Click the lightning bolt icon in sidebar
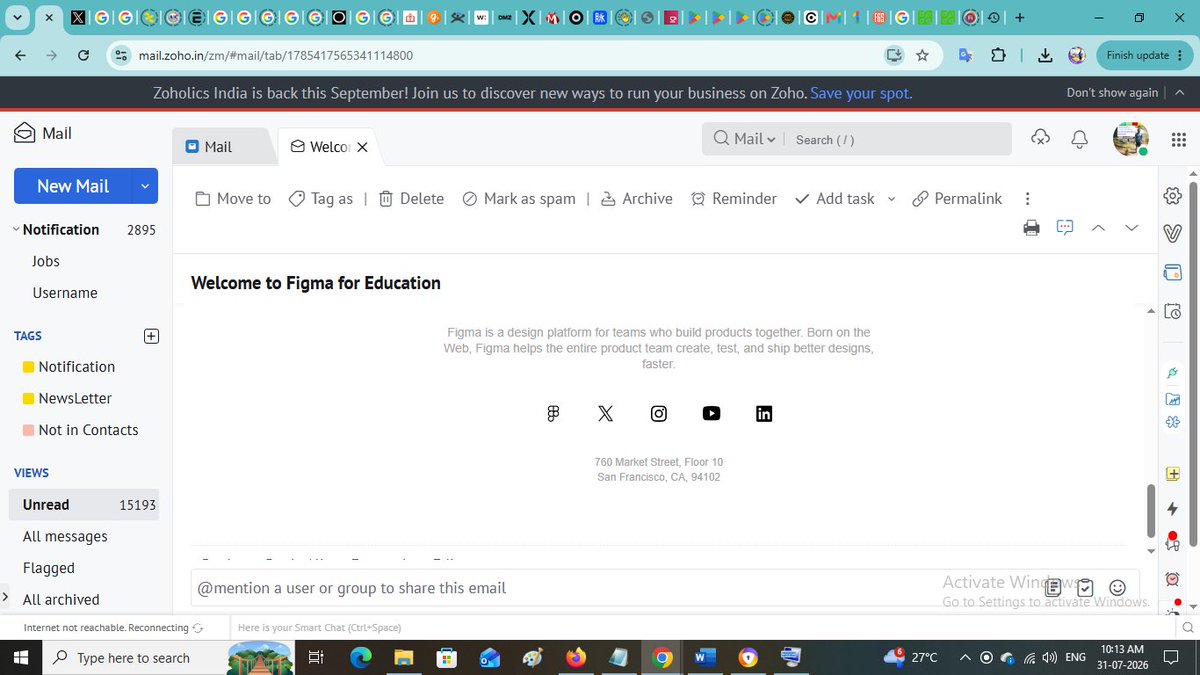 tap(1173, 509)
